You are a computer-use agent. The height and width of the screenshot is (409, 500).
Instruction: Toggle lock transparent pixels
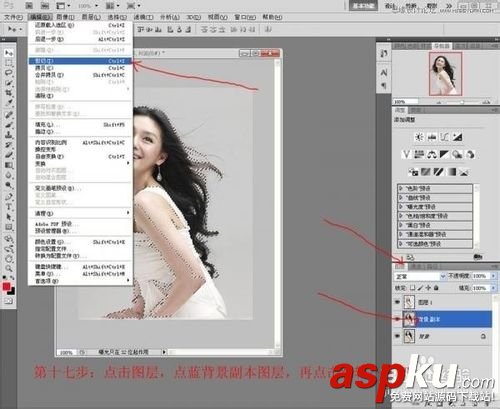tap(413, 288)
